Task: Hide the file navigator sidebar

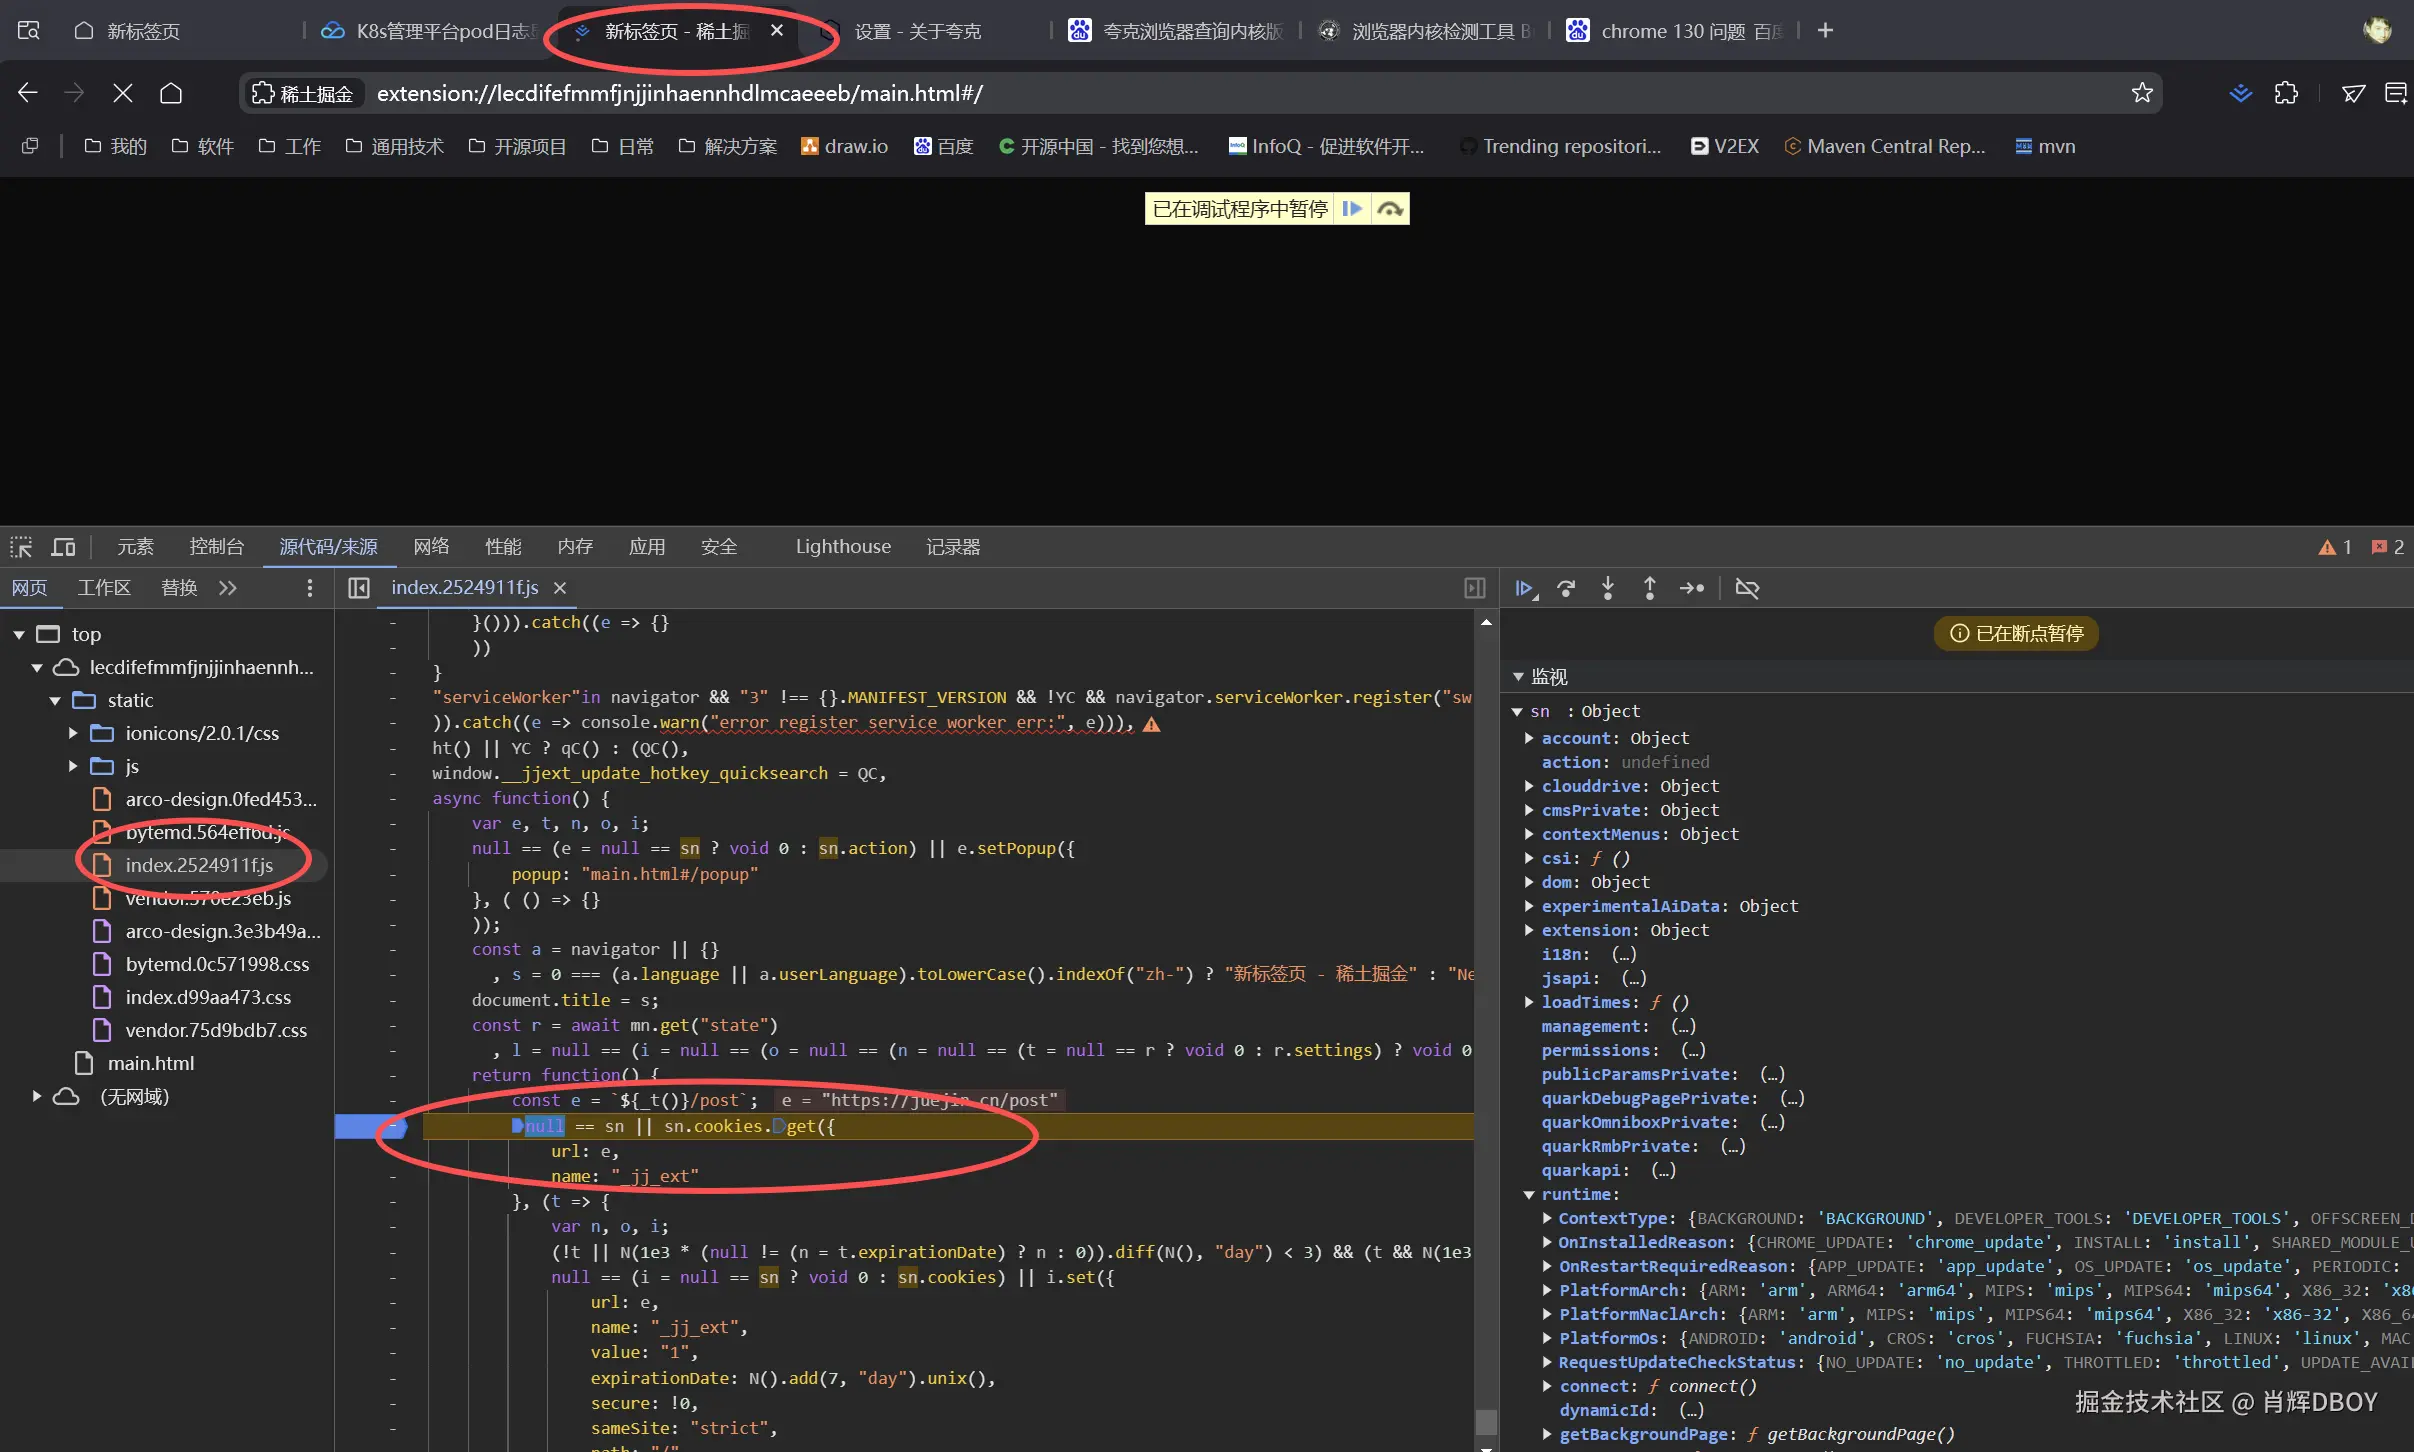Action: (x=359, y=588)
